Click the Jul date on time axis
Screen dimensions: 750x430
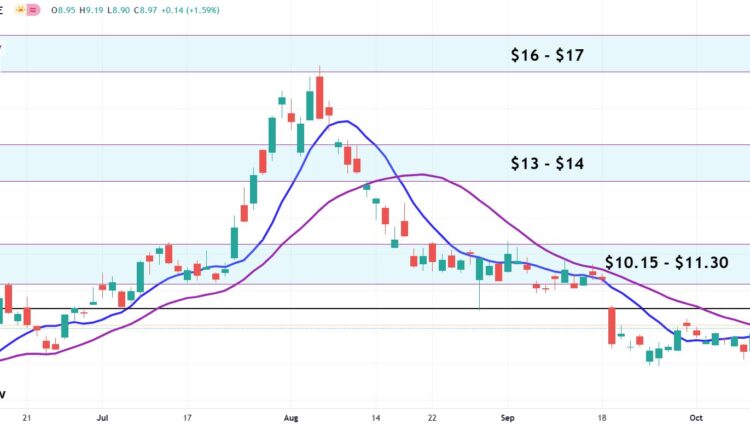(x=101, y=417)
